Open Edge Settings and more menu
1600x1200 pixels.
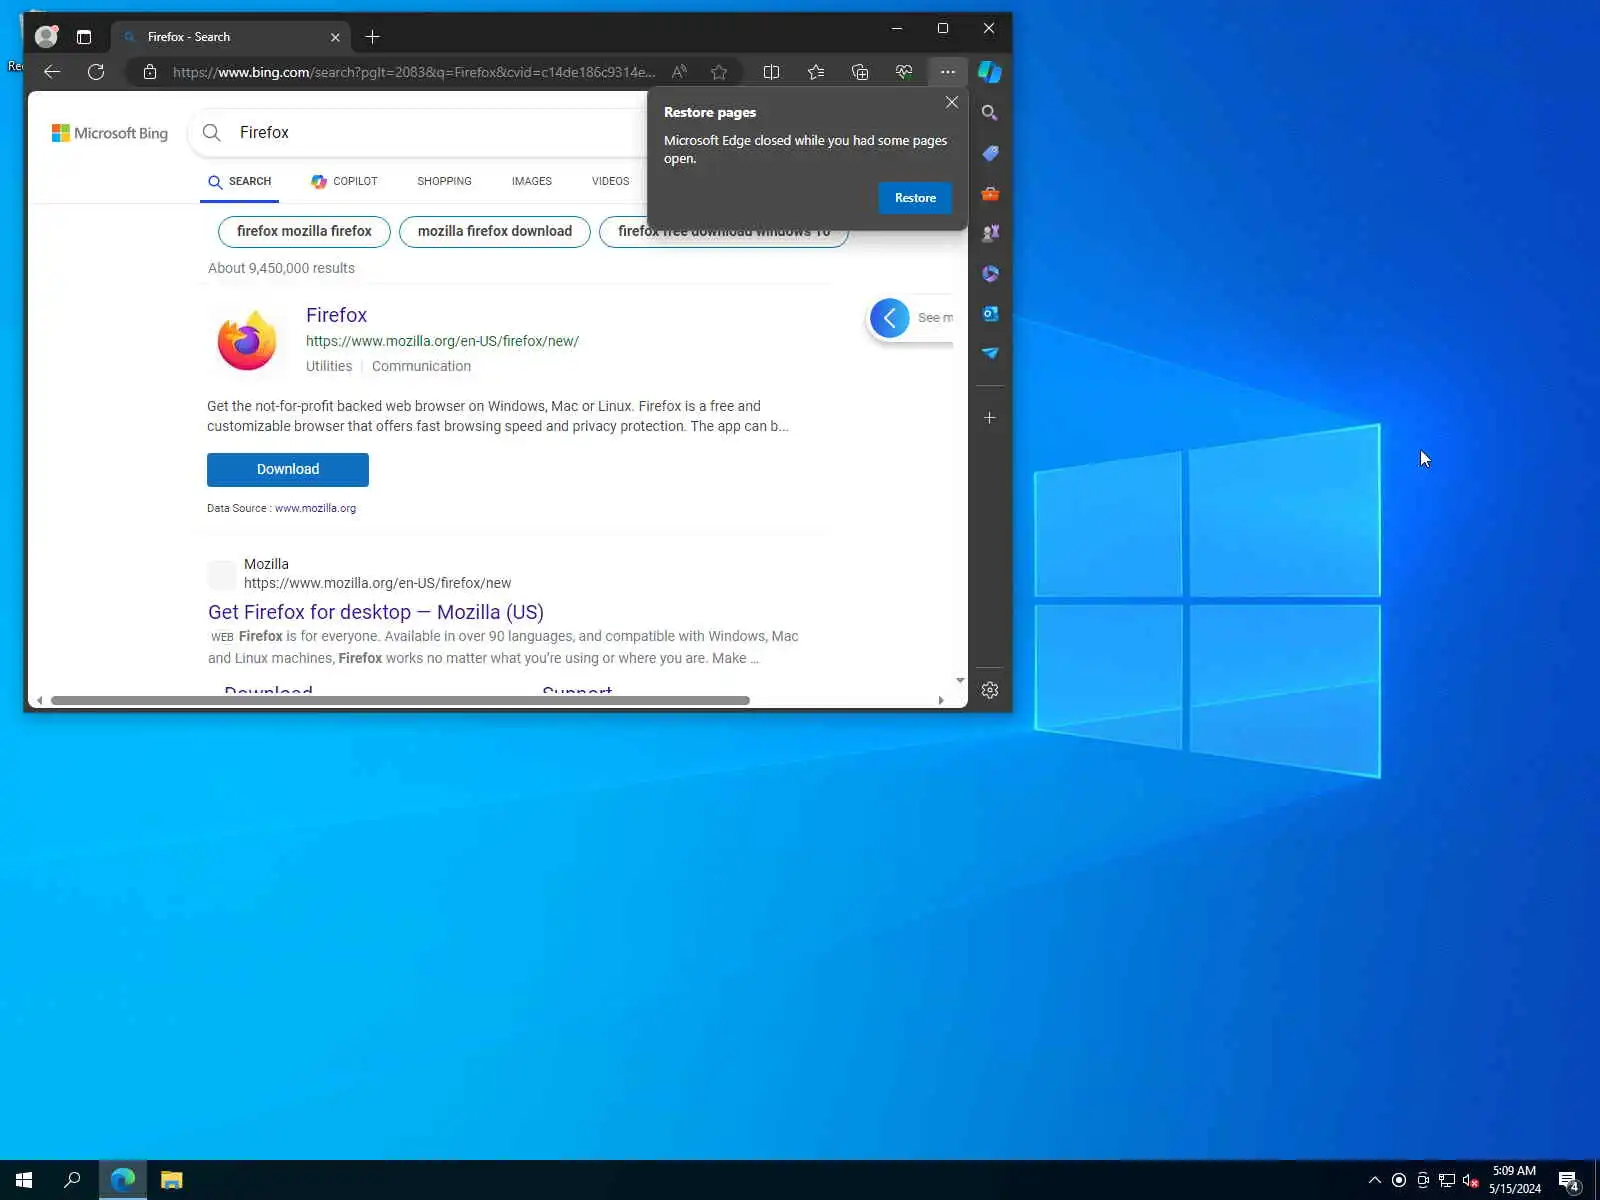pyautogui.click(x=948, y=72)
